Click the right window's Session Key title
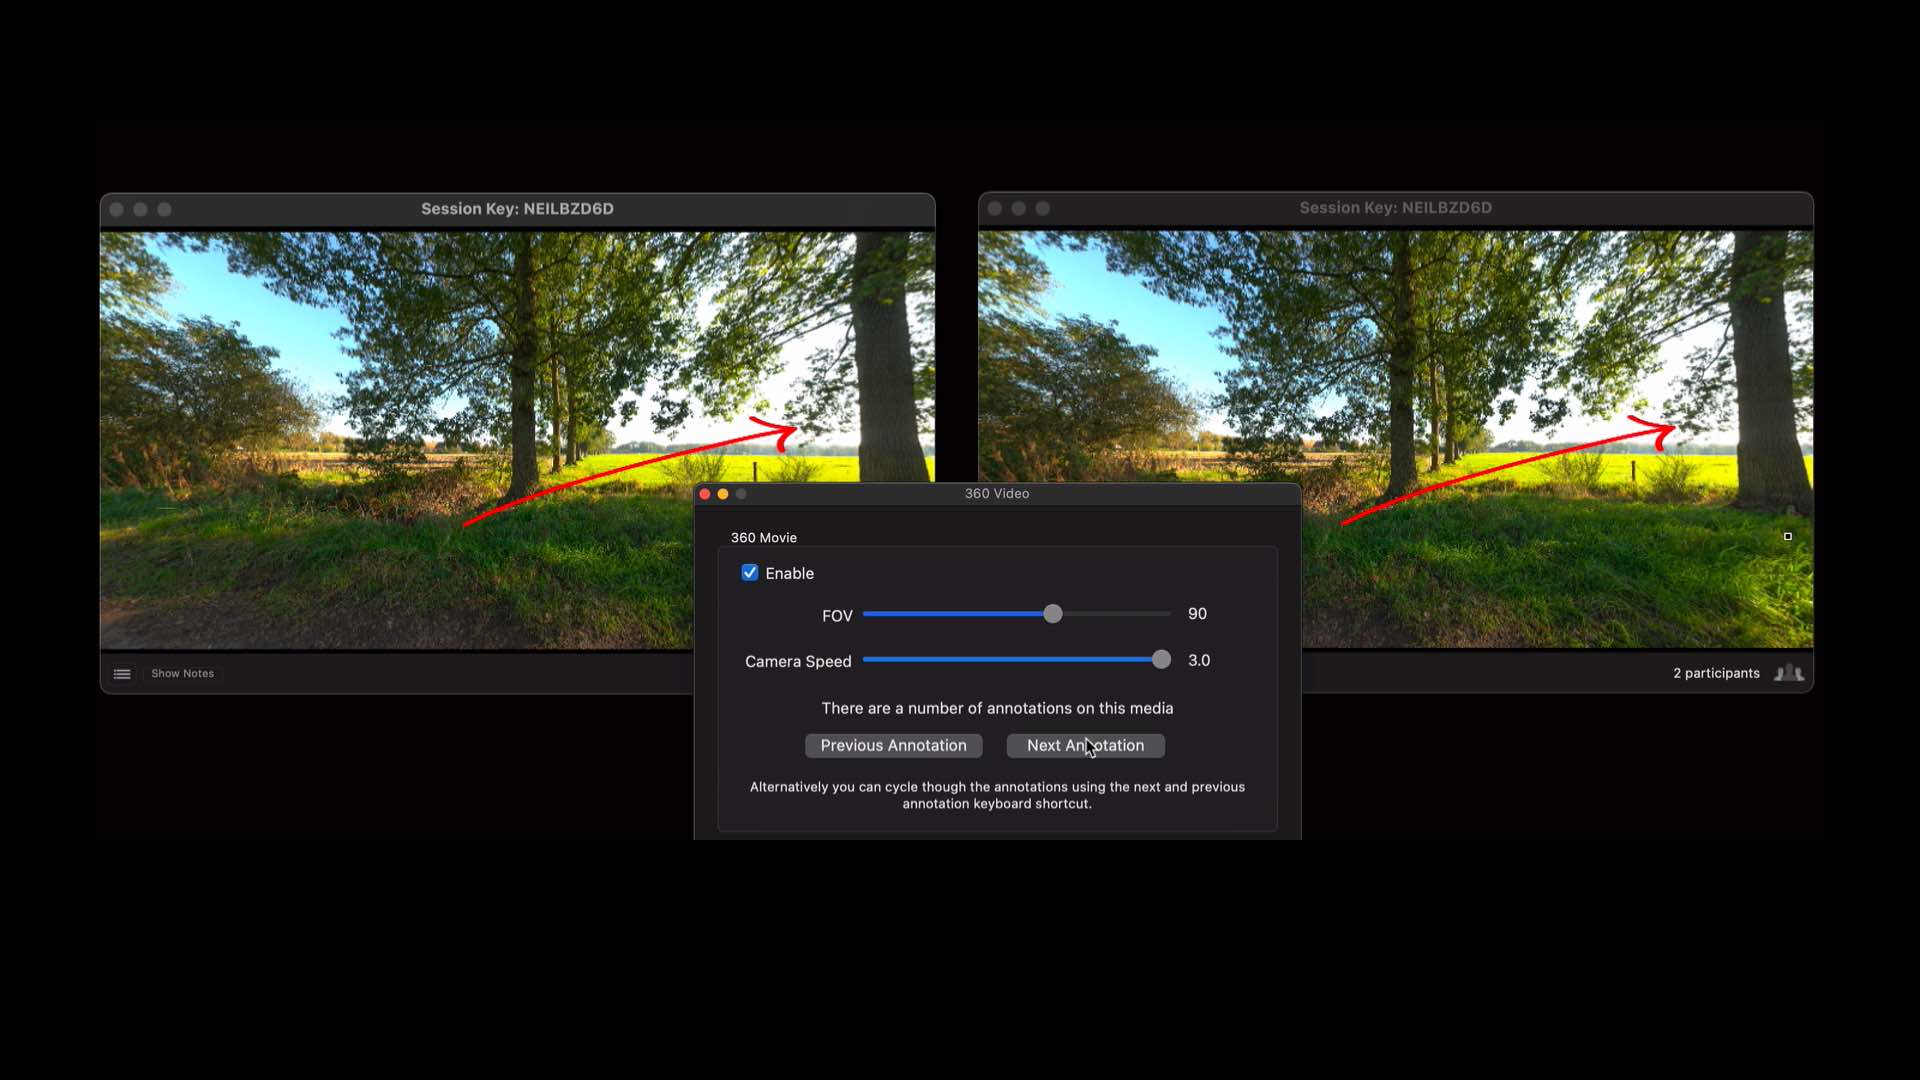The image size is (1920, 1080). click(x=1396, y=208)
